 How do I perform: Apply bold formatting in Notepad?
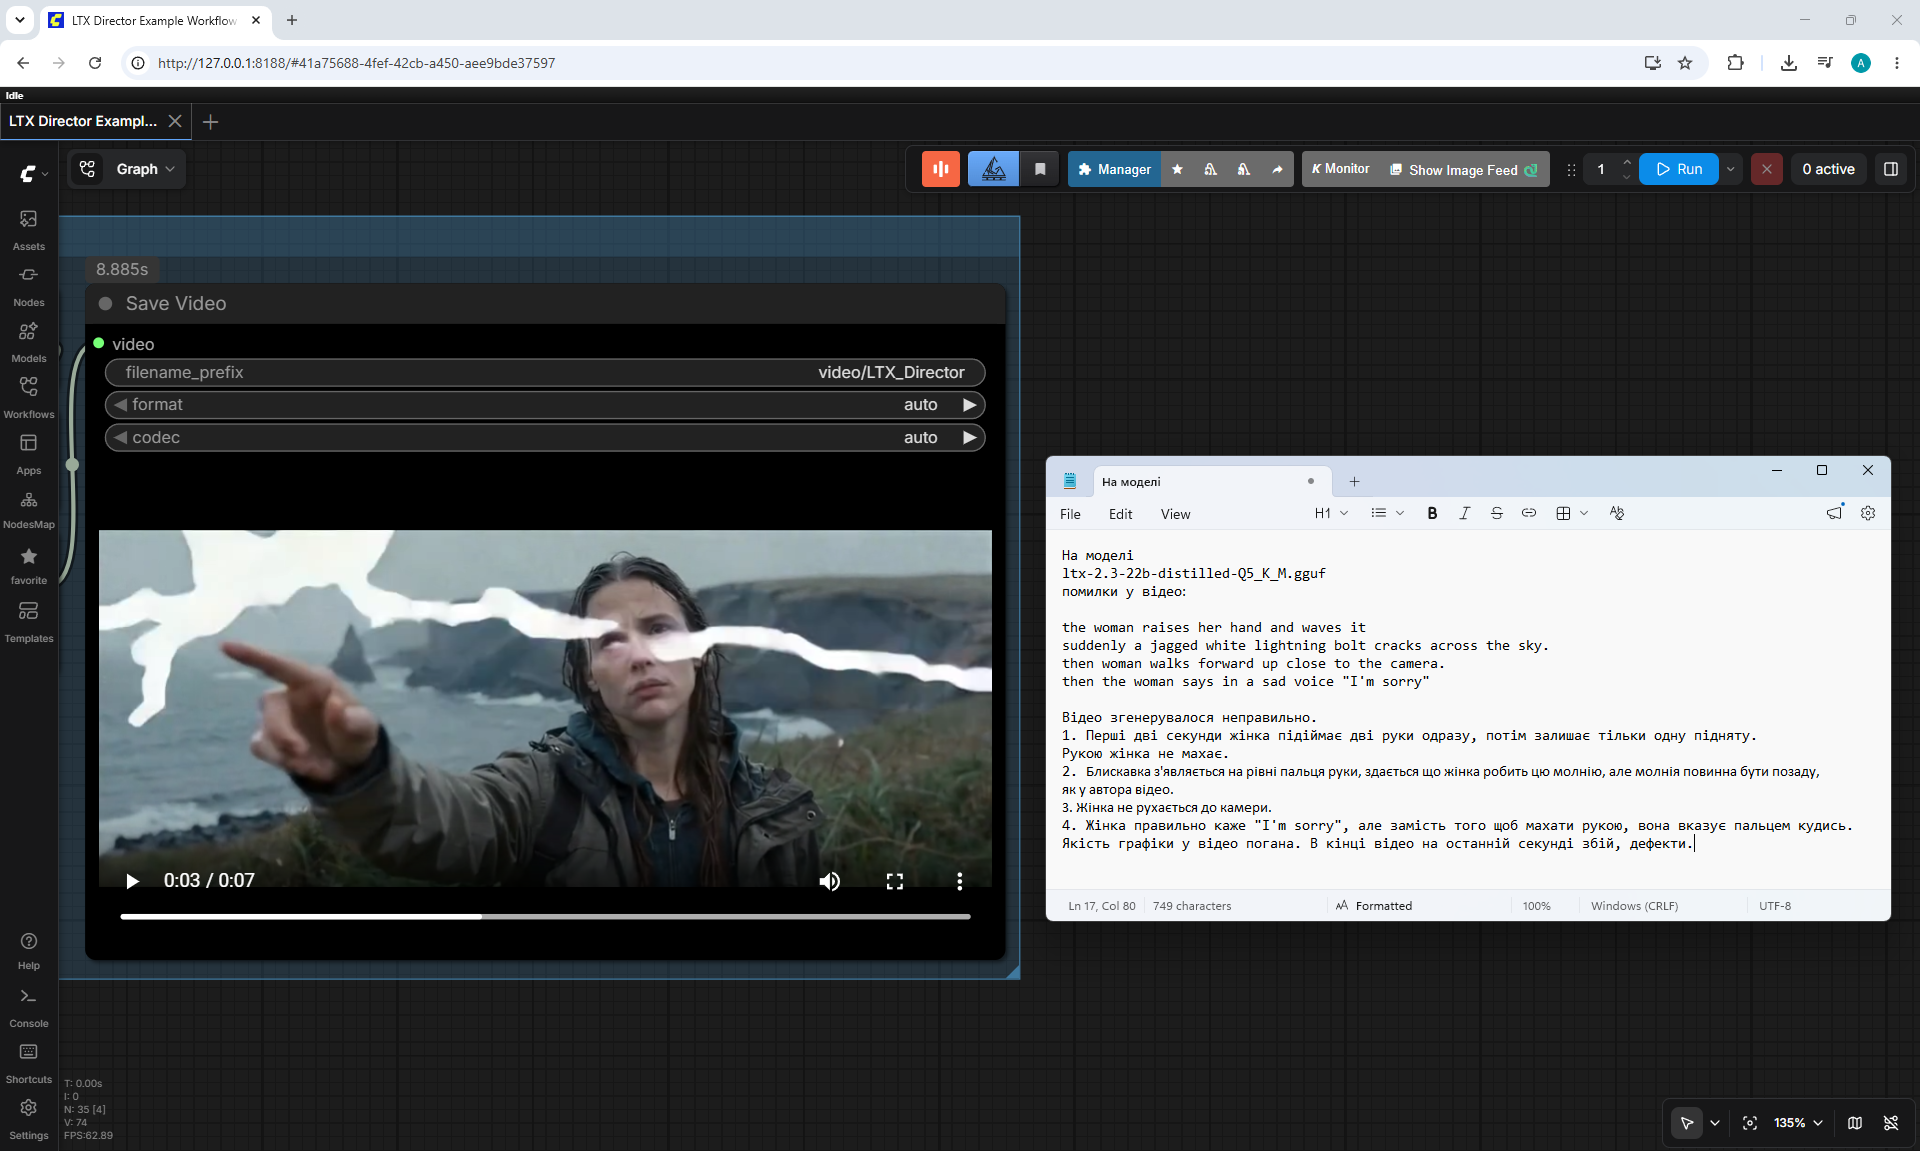[1432, 513]
